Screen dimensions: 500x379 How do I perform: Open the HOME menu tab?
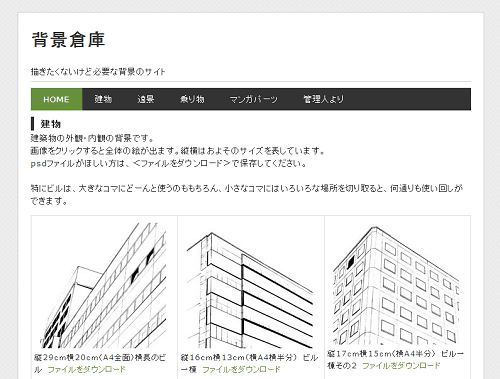coord(56,99)
